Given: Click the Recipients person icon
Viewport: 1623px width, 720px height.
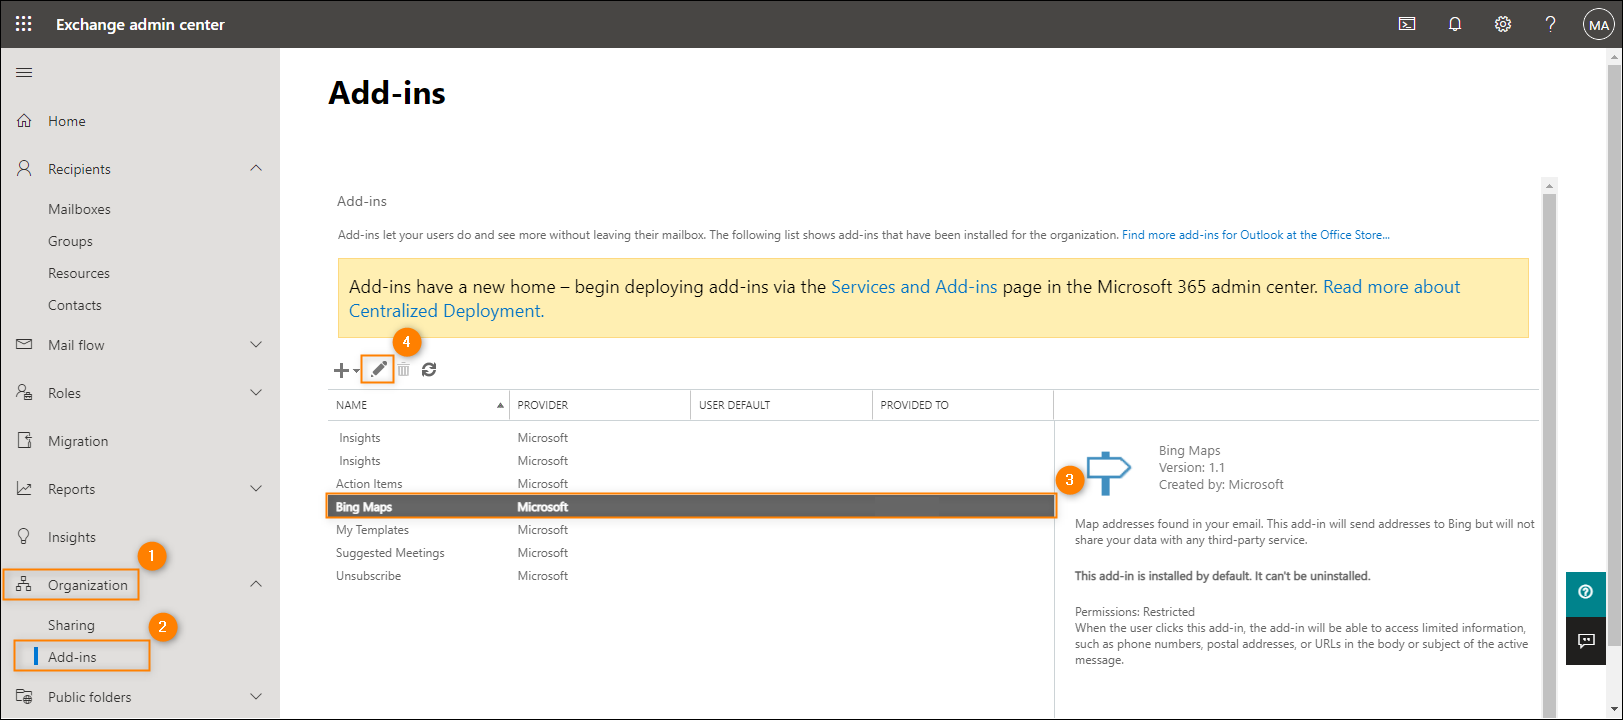Looking at the screenshot, I should click(25, 168).
